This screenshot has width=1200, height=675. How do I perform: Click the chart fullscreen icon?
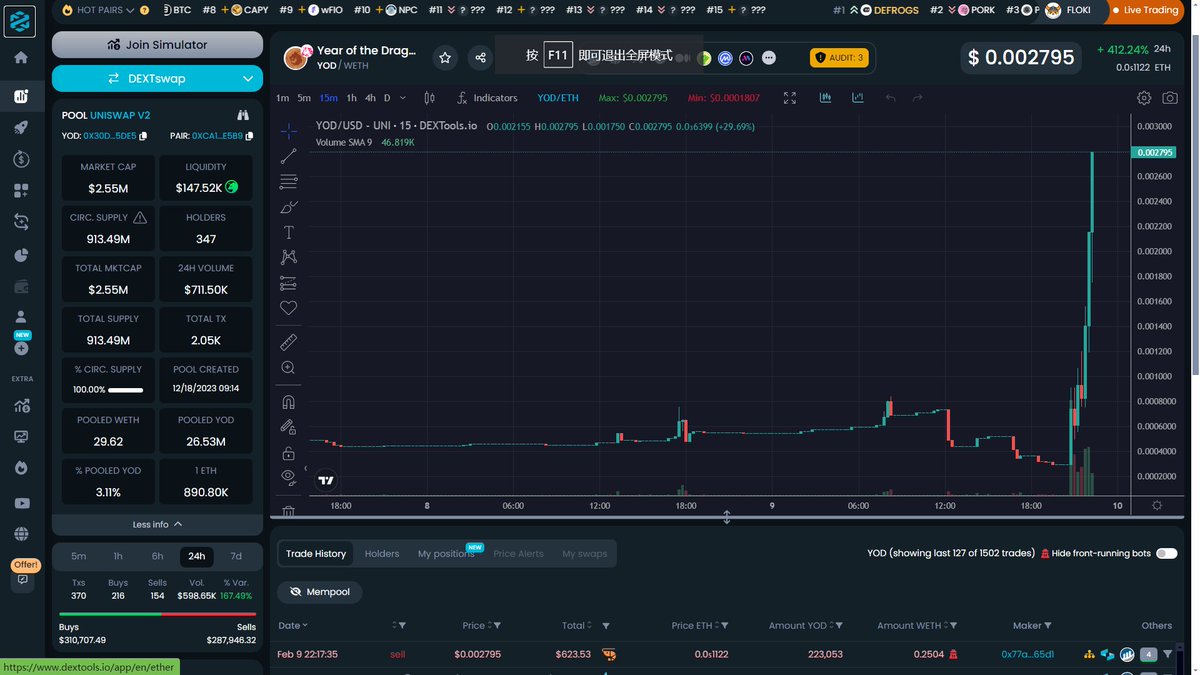[x=790, y=98]
